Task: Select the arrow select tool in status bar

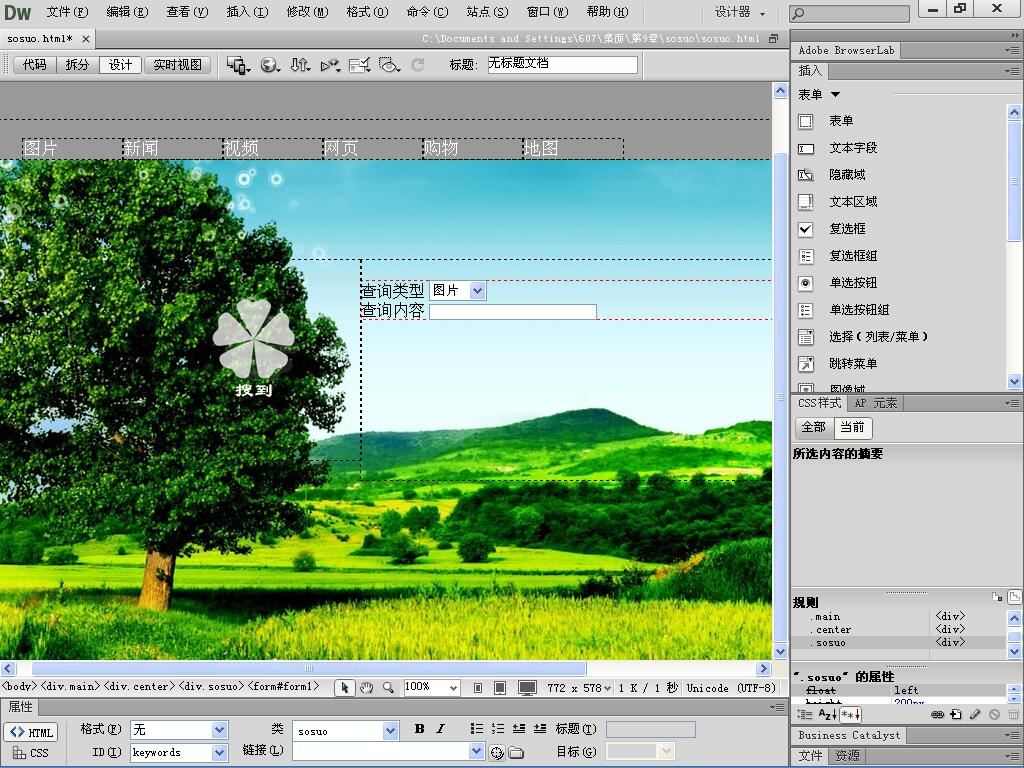Action: (x=345, y=688)
